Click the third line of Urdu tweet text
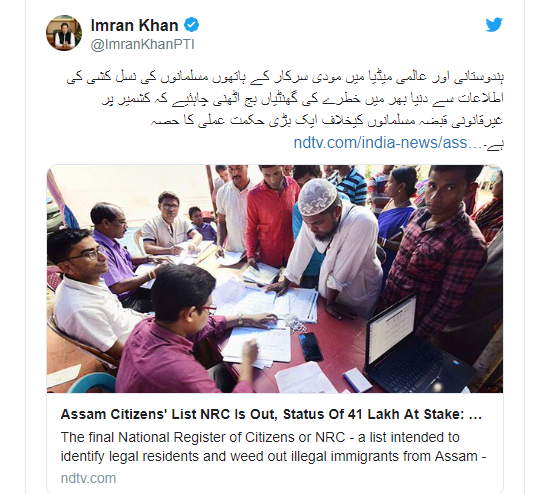The image size is (560, 494). click(x=327, y=120)
